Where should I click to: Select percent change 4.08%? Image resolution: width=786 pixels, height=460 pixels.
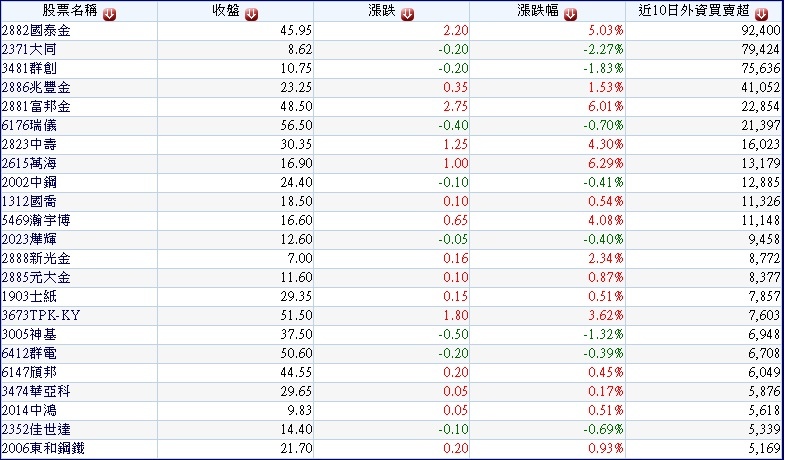tap(606, 220)
